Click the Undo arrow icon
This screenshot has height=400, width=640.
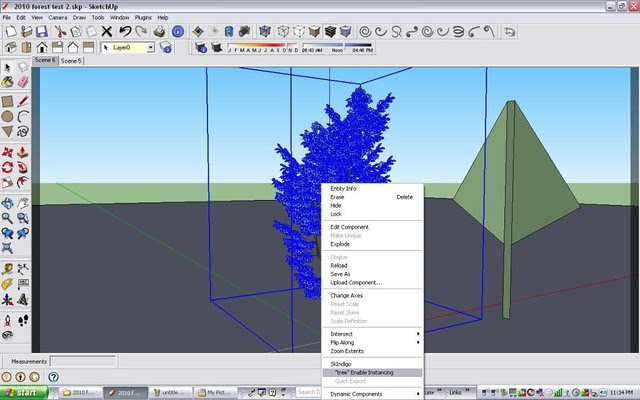point(125,31)
